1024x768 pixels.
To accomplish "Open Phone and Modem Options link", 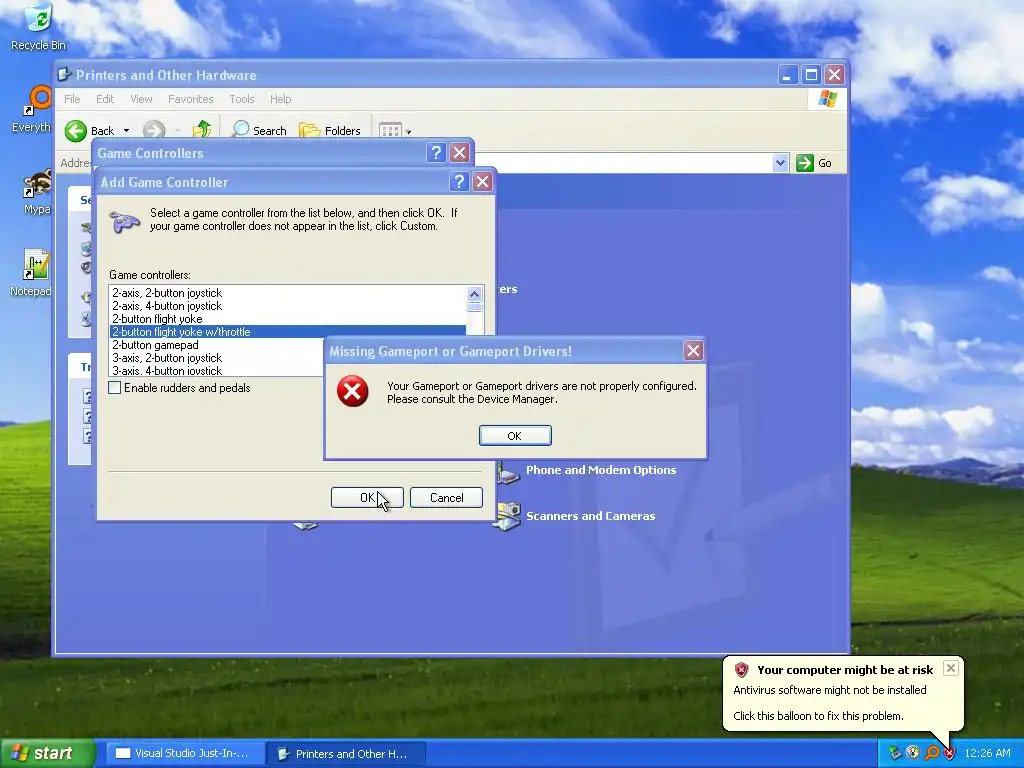I will pos(601,470).
